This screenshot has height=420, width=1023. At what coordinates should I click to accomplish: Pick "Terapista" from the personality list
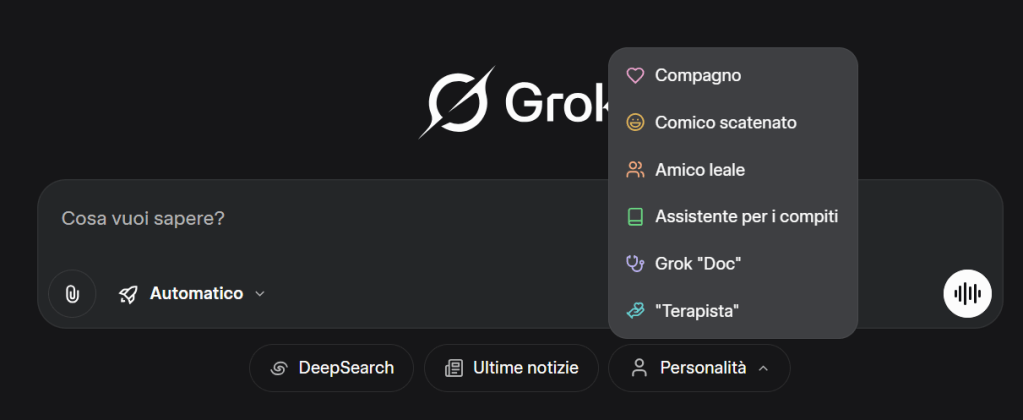[697, 311]
